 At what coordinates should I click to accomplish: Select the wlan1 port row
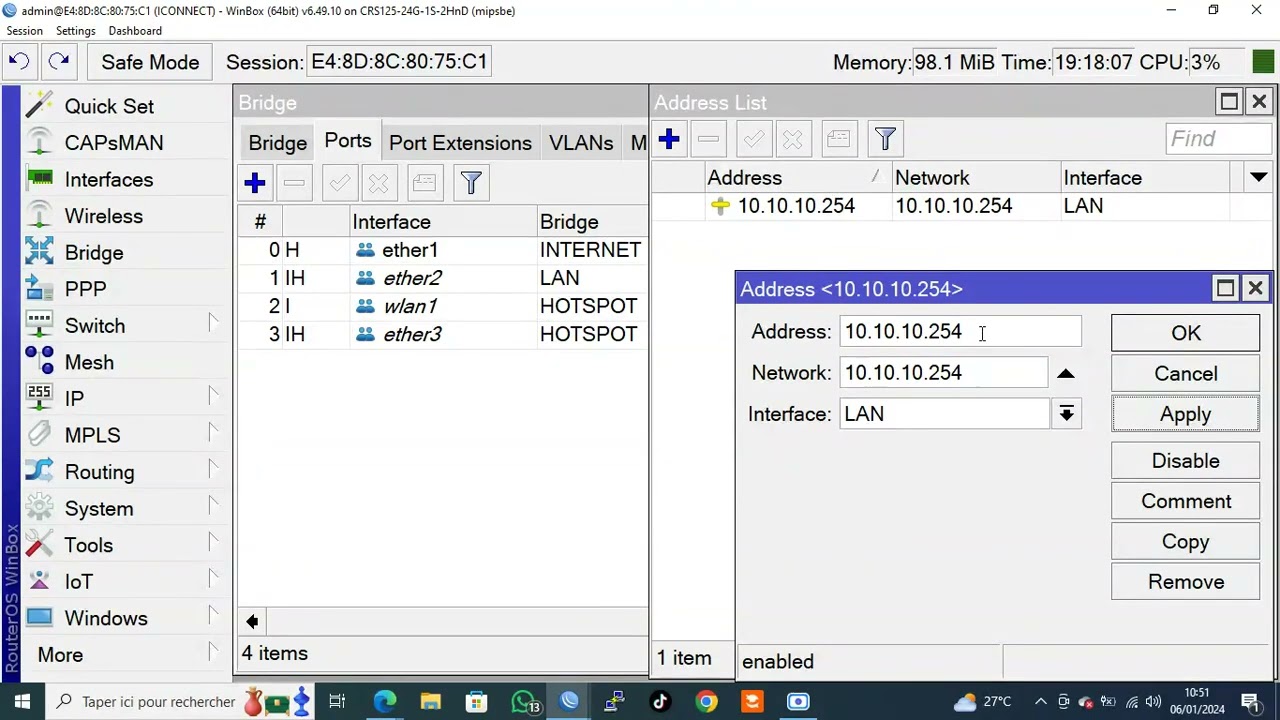(x=443, y=306)
